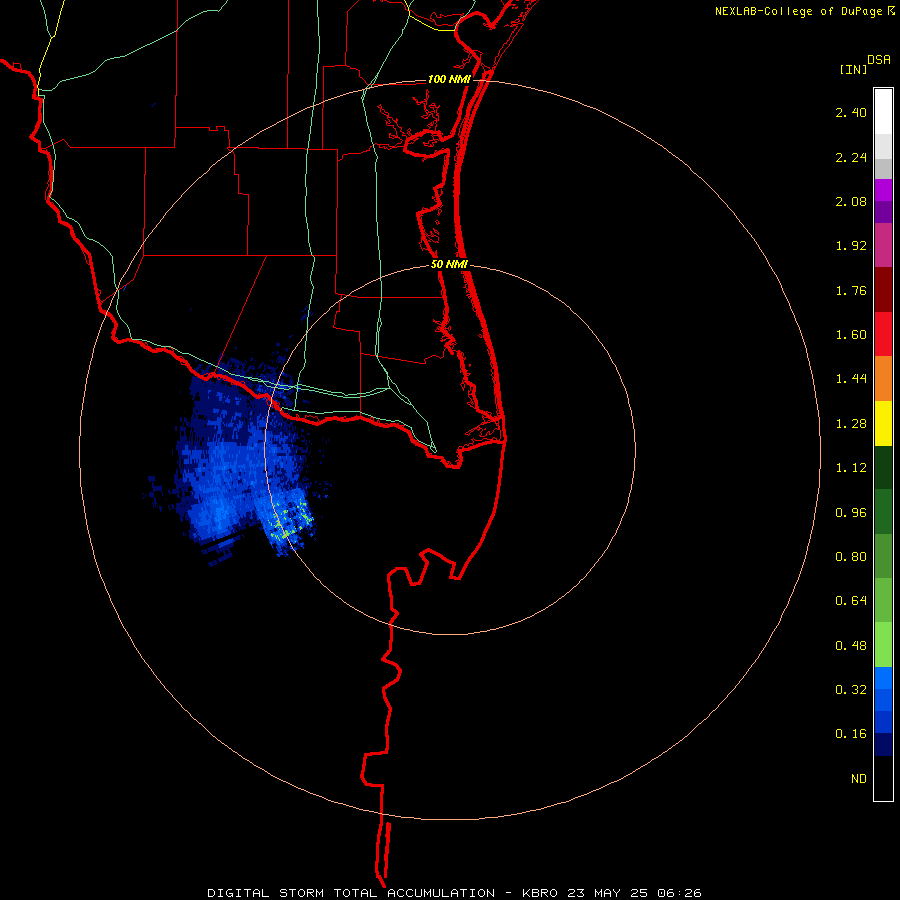Click the 0.80 legend value

[x=851, y=557]
